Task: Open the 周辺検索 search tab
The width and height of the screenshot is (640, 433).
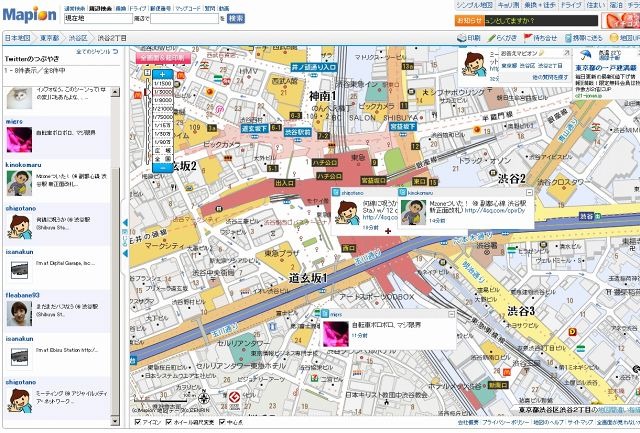Action: pos(100,9)
